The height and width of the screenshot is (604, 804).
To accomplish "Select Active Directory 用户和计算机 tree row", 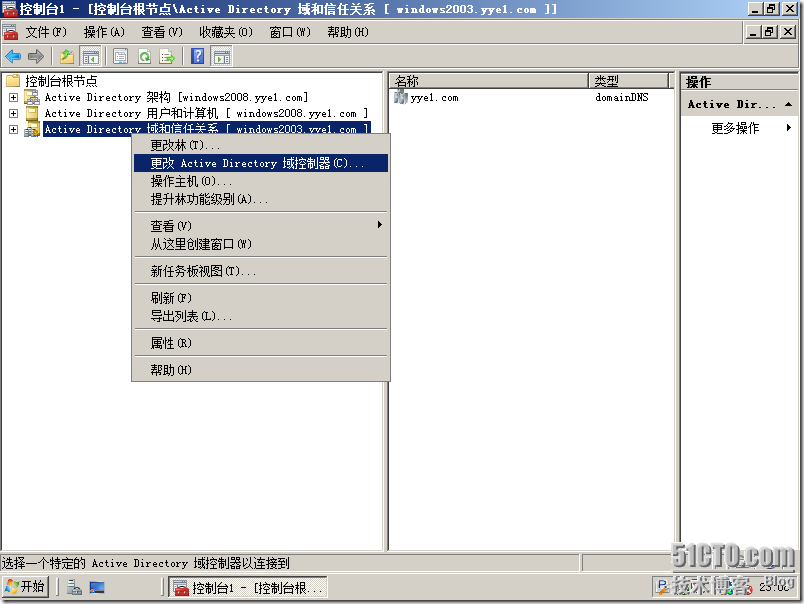I will pyautogui.click(x=206, y=113).
